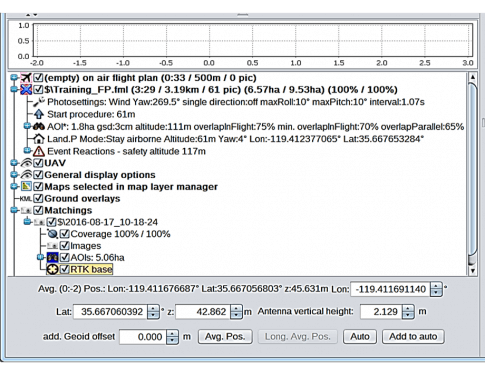The height and width of the screenshot is (375, 485).
Task: Click the z field spinner arrows
Action: click(236, 312)
